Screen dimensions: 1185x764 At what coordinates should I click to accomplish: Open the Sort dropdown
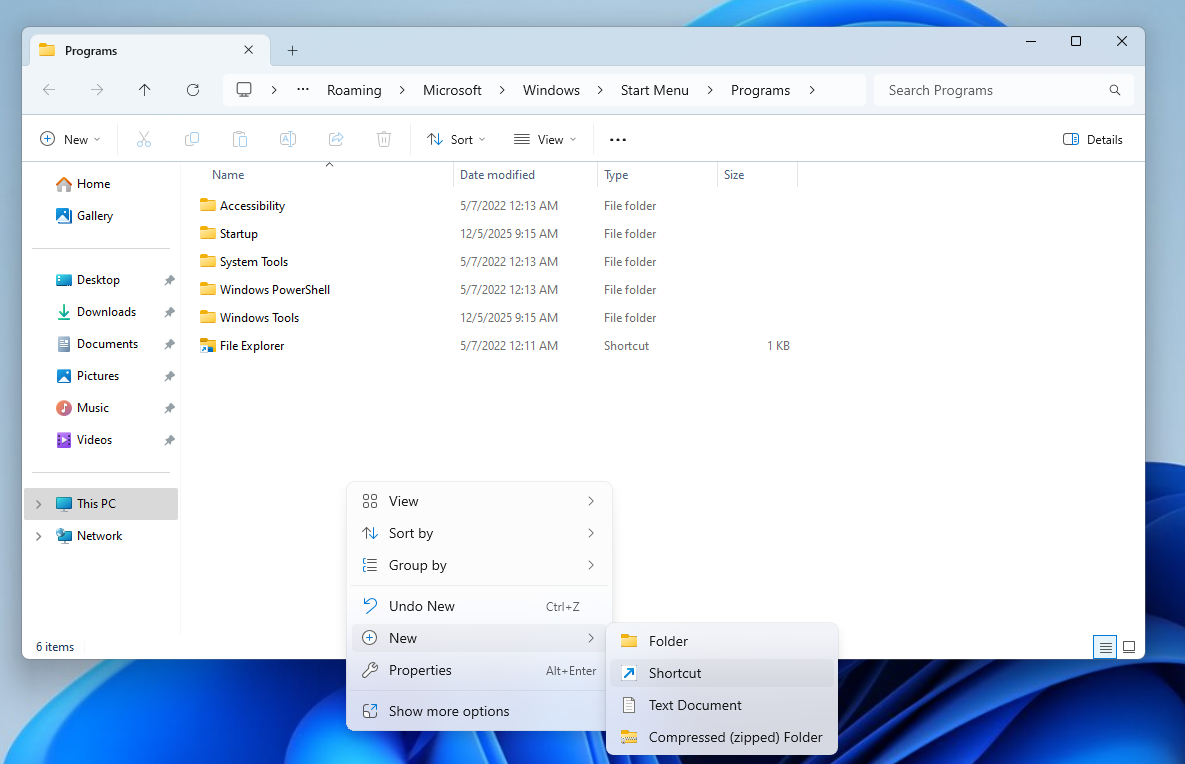pos(455,139)
